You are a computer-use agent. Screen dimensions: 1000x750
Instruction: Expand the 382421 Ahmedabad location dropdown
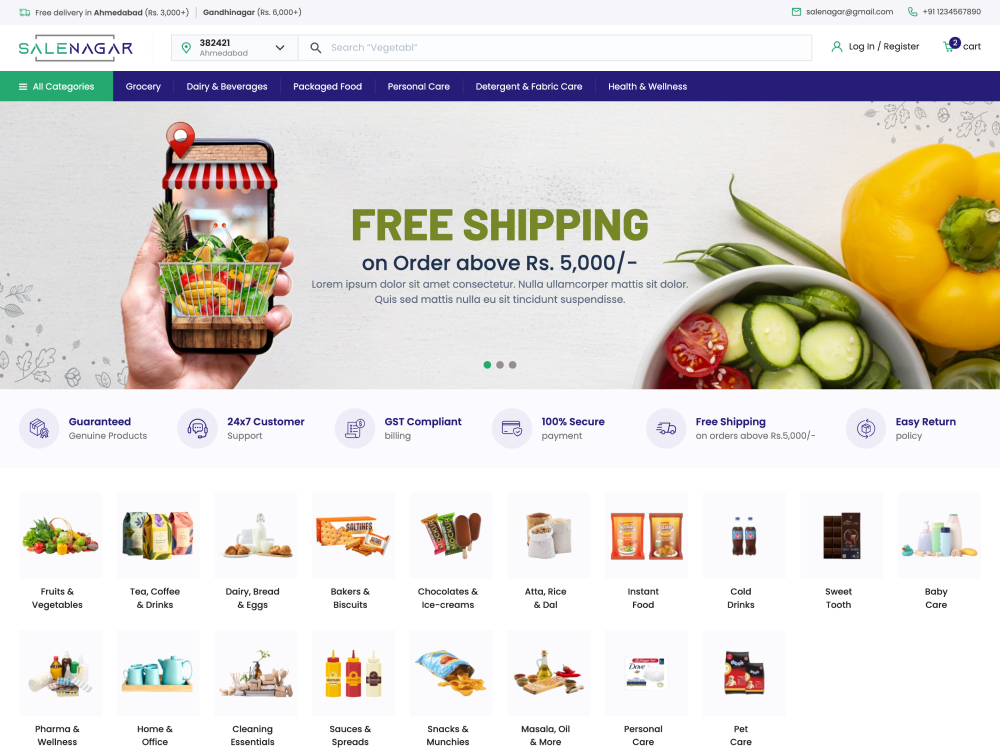(x=235, y=48)
